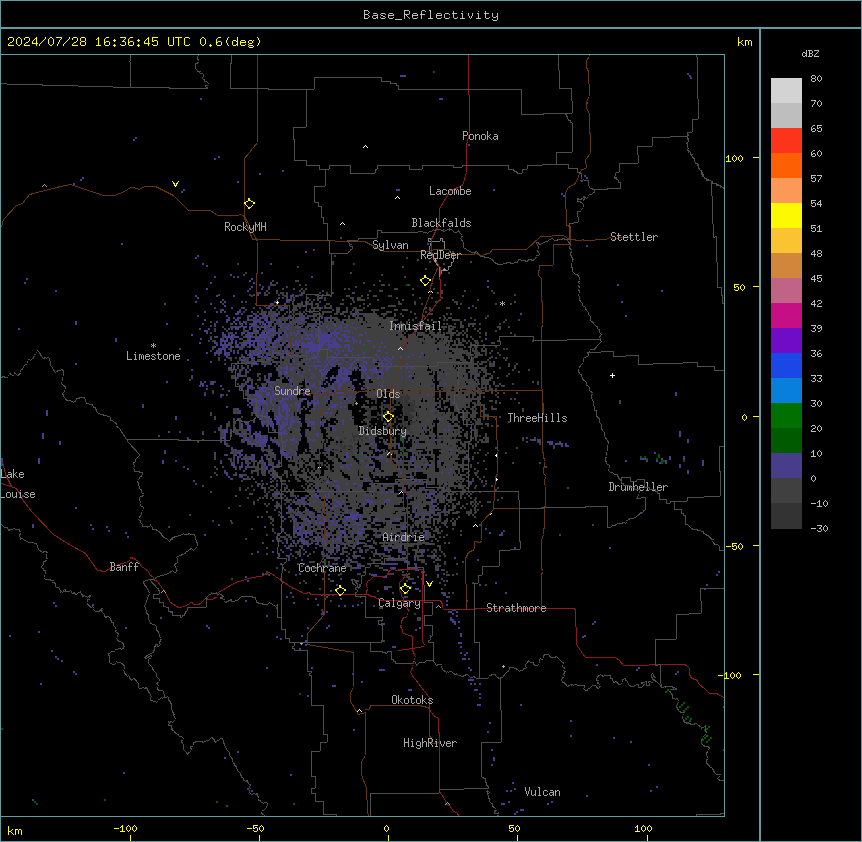The image size is (862, 842).
Task: Click the Limestone label
Action: pos(153,356)
